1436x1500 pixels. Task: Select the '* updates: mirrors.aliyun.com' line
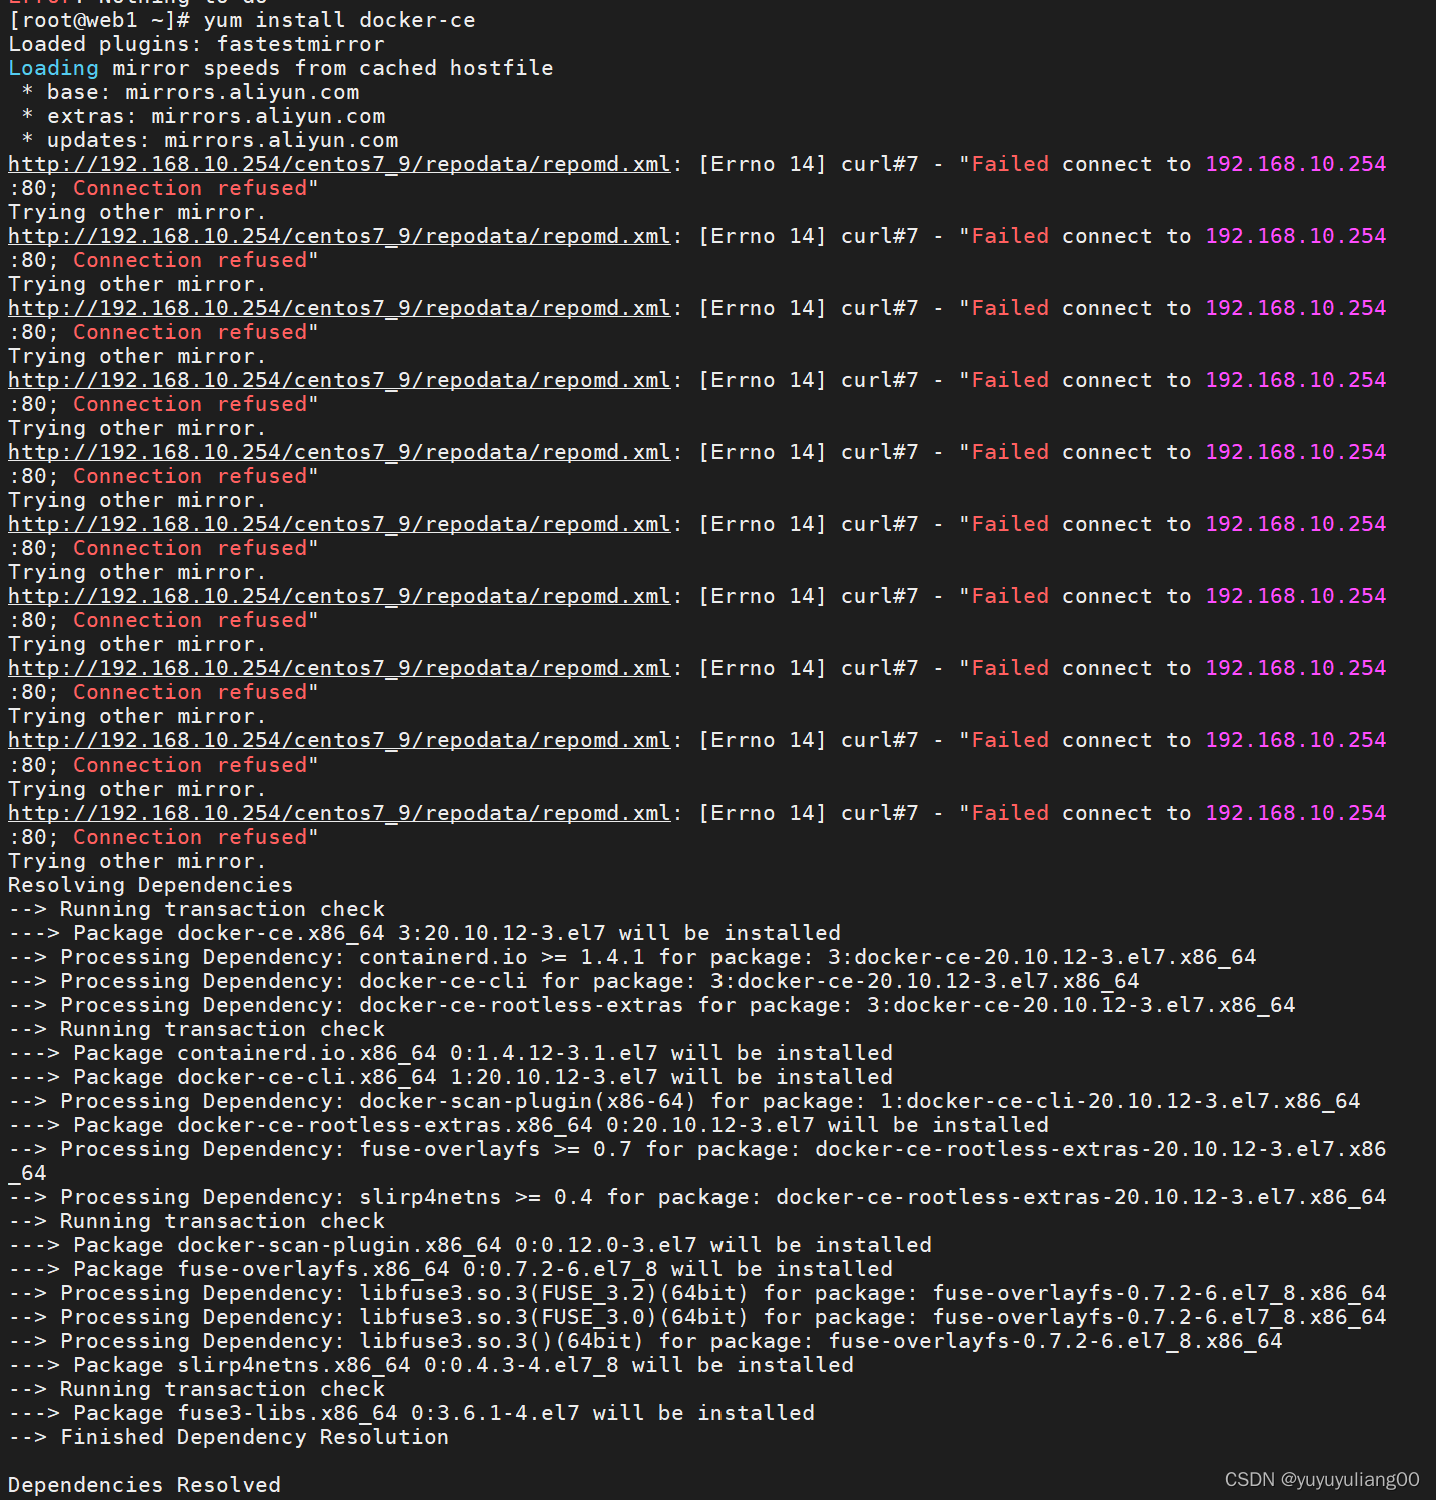click(x=209, y=140)
